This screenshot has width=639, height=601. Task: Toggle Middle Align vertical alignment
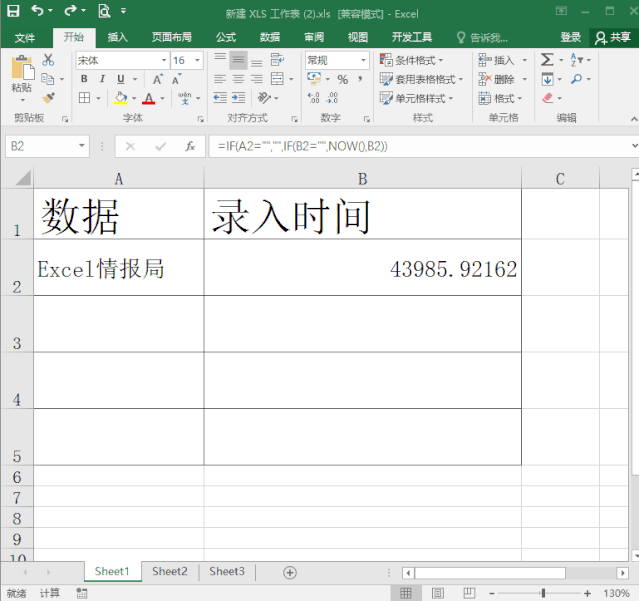[238, 60]
